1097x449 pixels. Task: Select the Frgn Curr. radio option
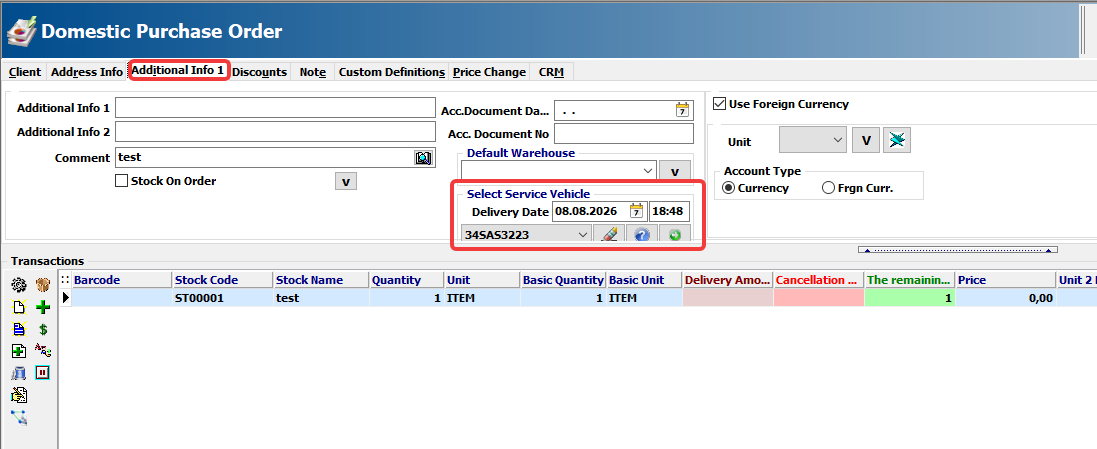click(828, 188)
